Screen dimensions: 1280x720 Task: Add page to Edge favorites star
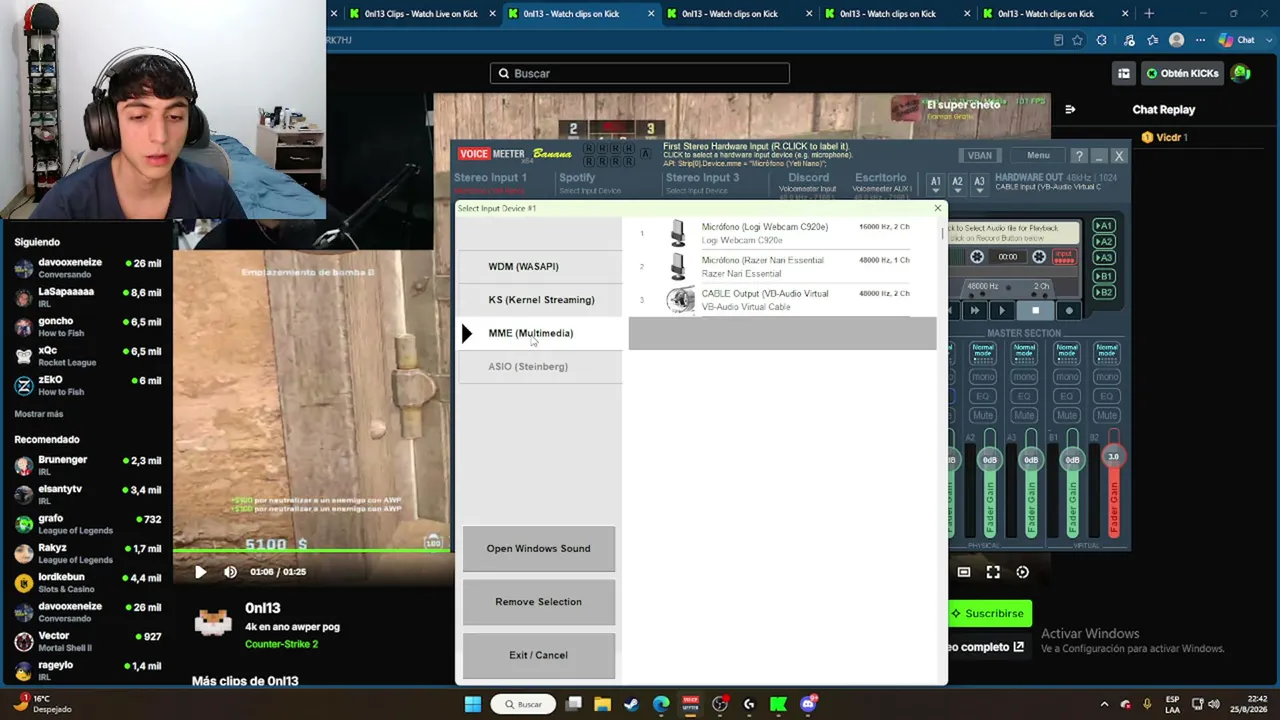[1077, 40]
